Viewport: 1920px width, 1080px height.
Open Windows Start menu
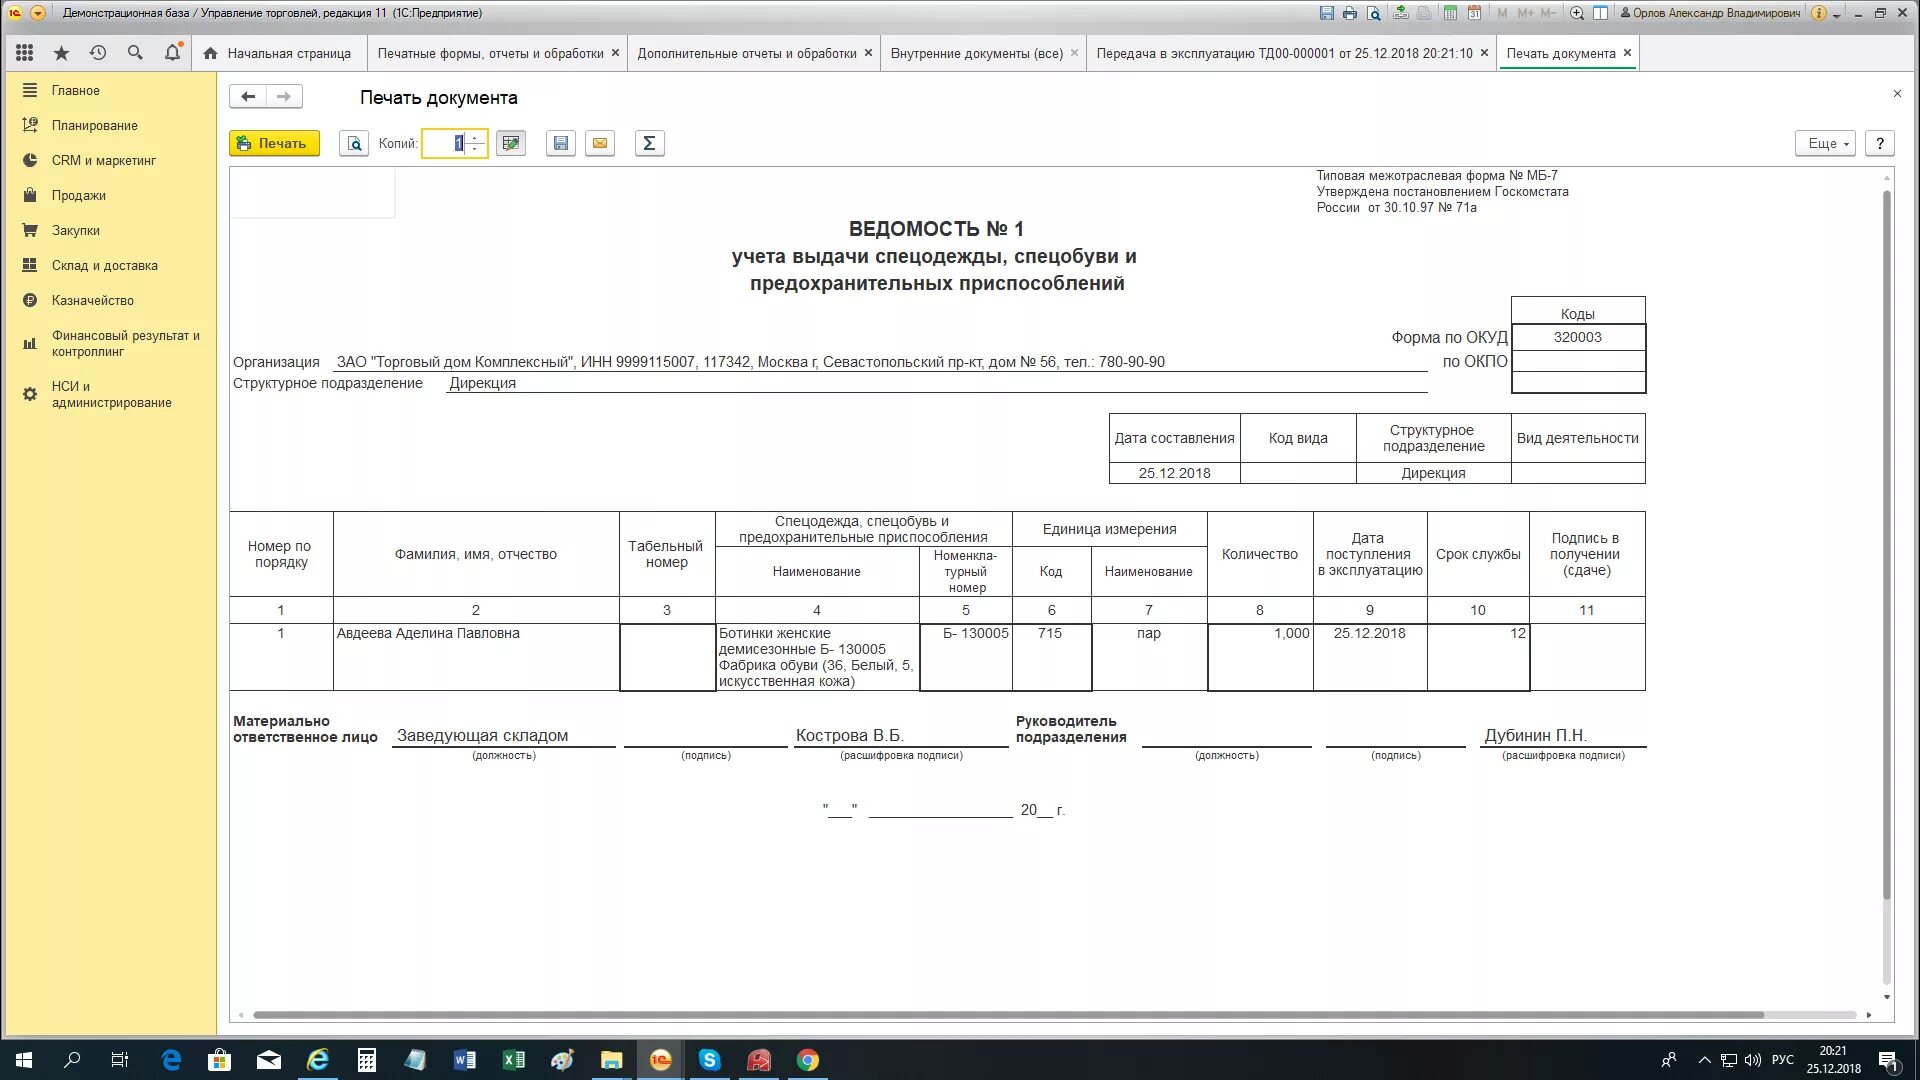23,1060
